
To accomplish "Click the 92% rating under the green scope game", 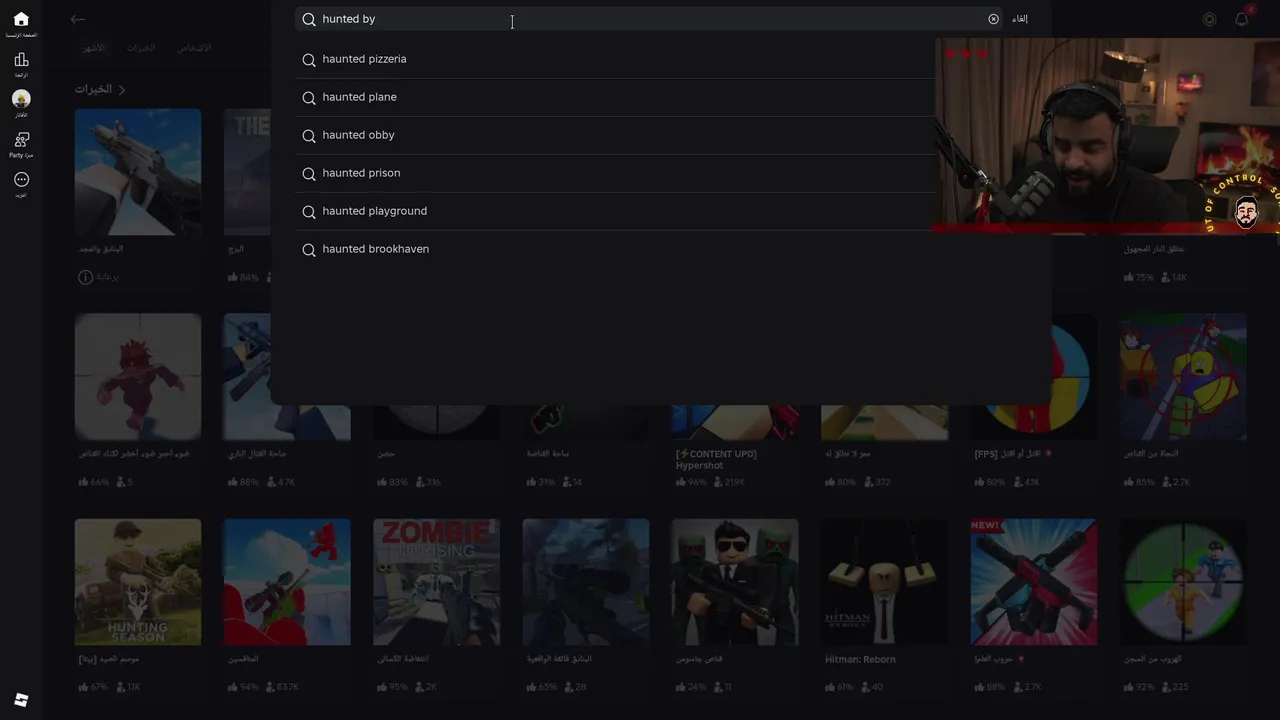I will (1139, 687).
